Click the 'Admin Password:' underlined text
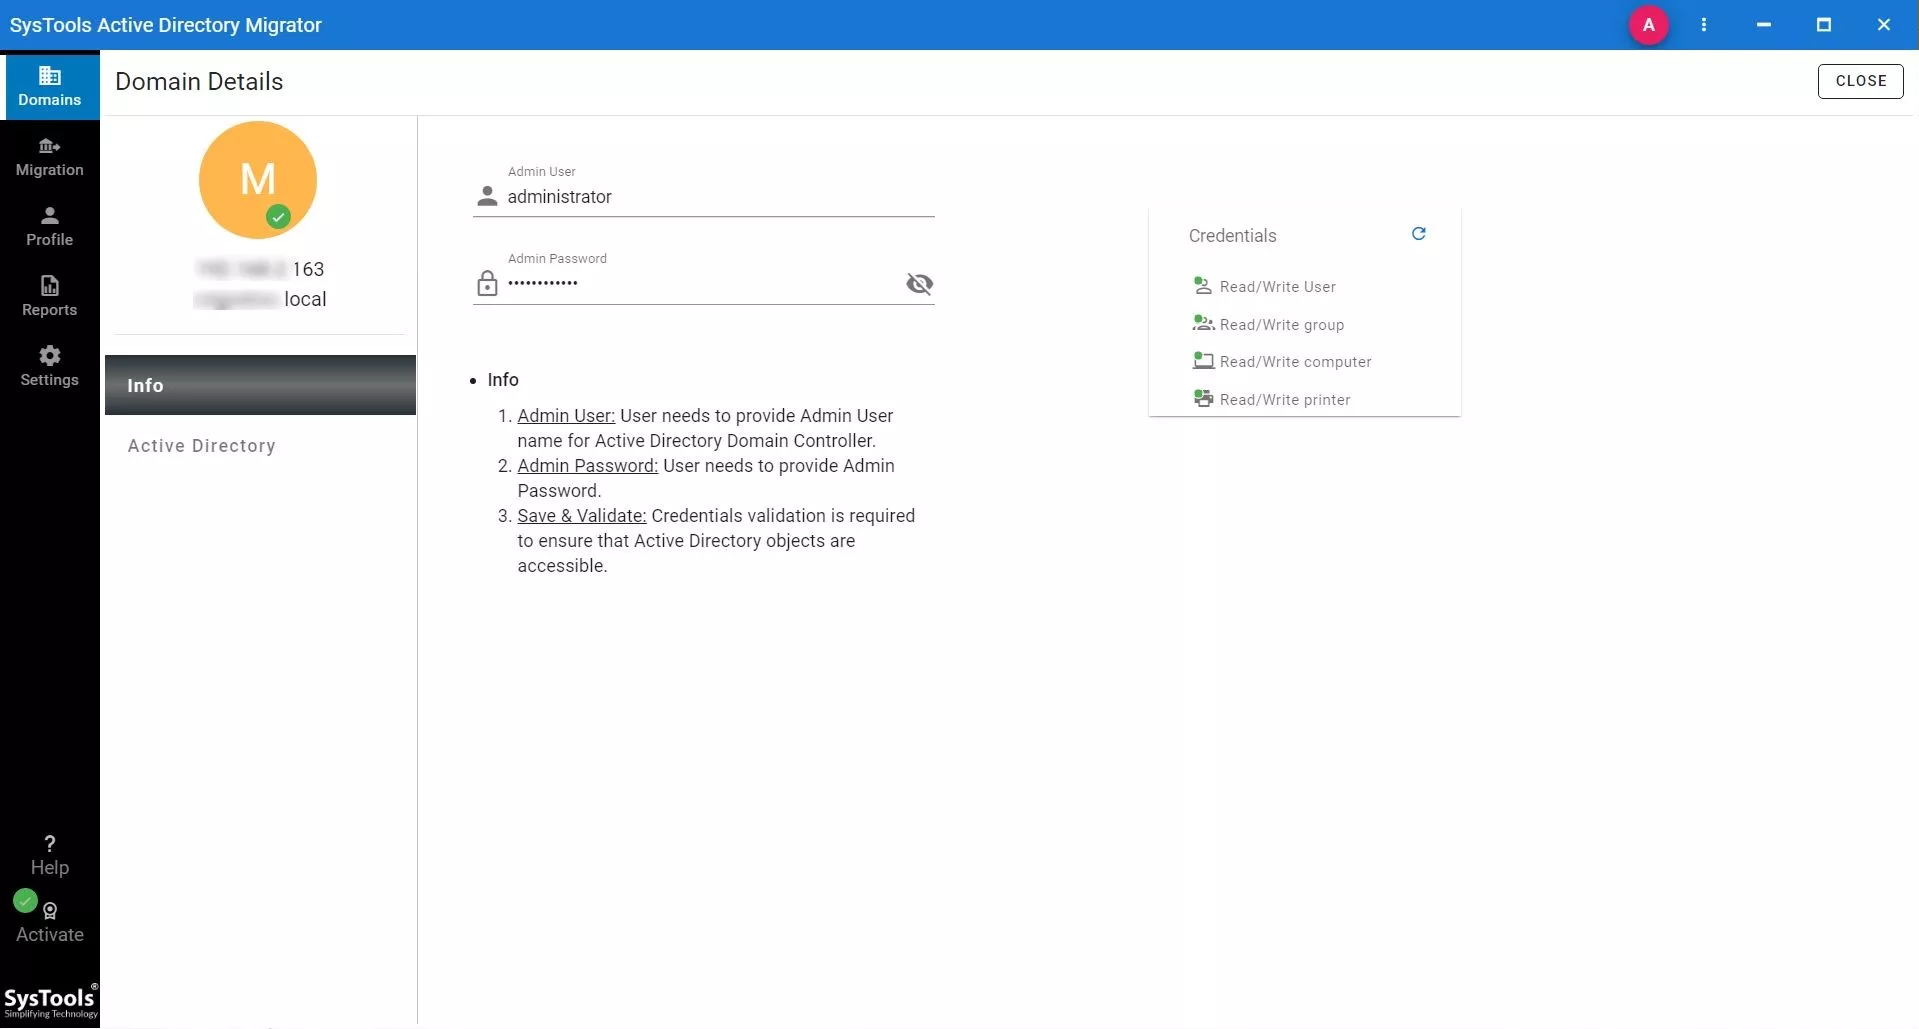The width and height of the screenshot is (1919, 1029). pyautogui.click(x=587, y=466)
